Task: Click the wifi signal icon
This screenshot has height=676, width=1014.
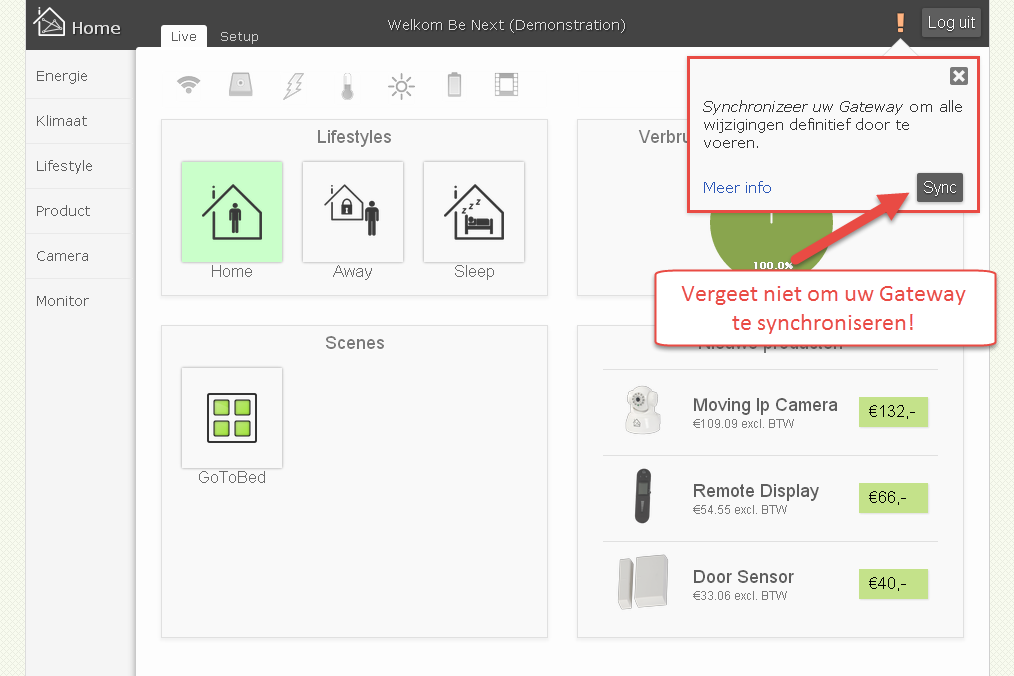Action: pos(188,85)
